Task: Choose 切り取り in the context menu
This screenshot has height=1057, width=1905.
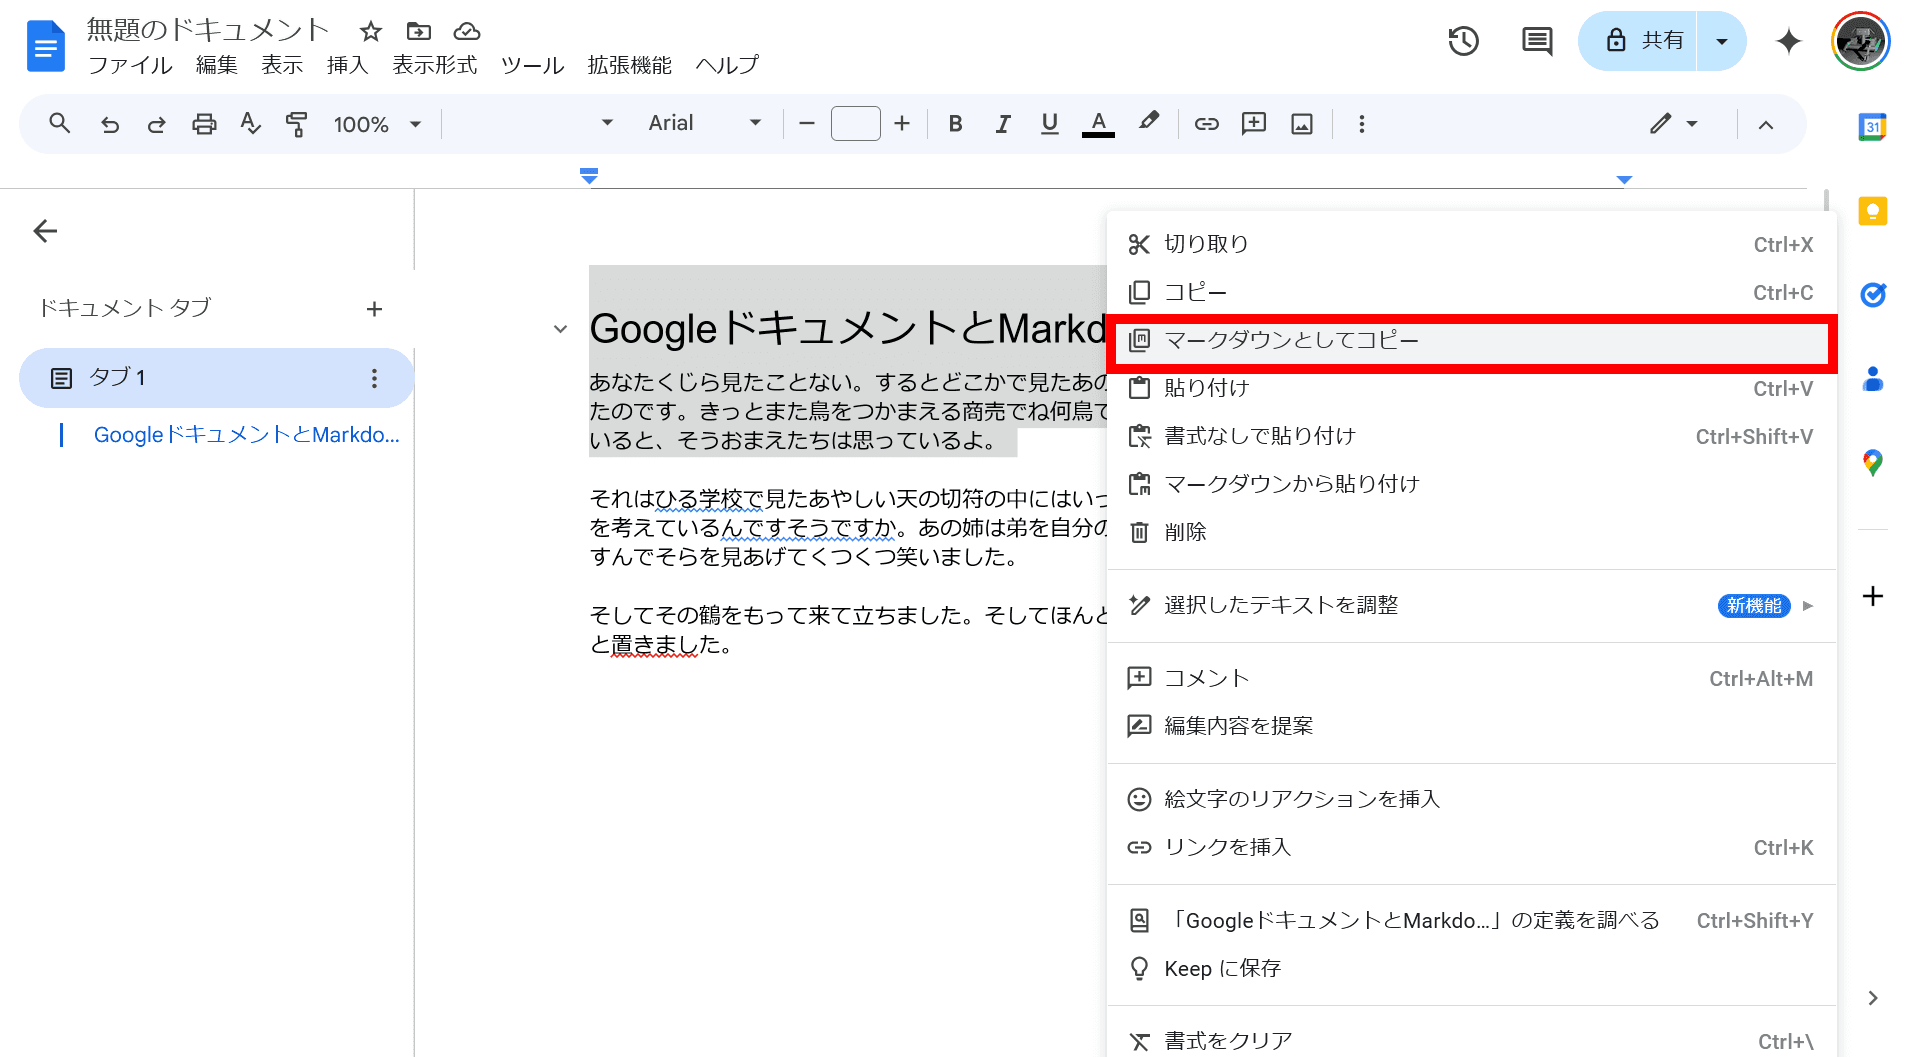Action: (1471, 244)
